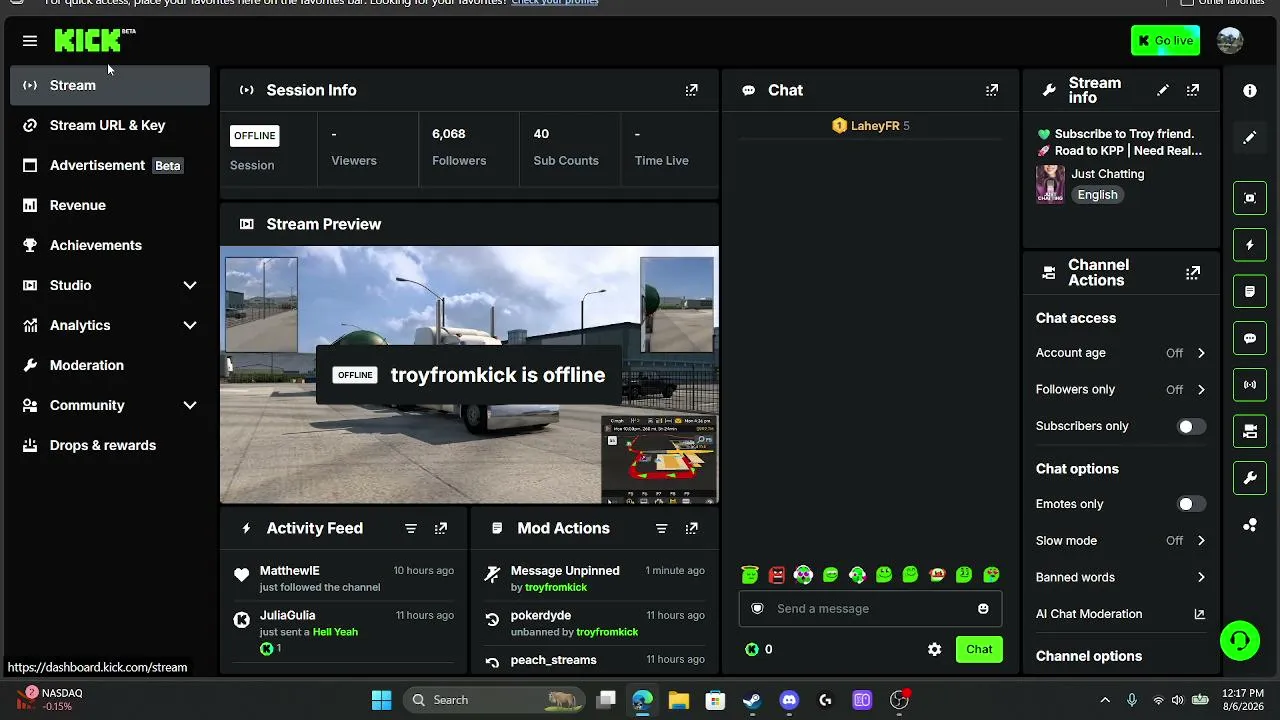Click the English language tag
1280x720 pixels.
(x=1097, y=195)
